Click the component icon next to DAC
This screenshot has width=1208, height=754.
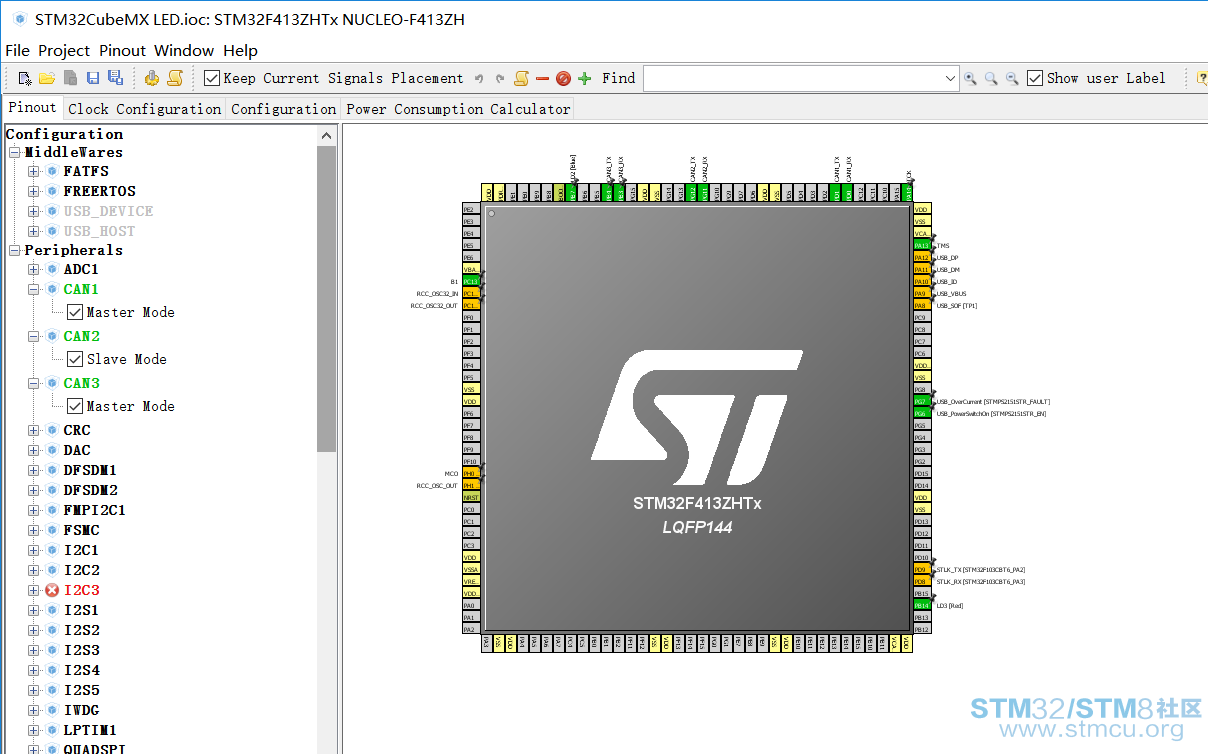(x=52, y=450)
